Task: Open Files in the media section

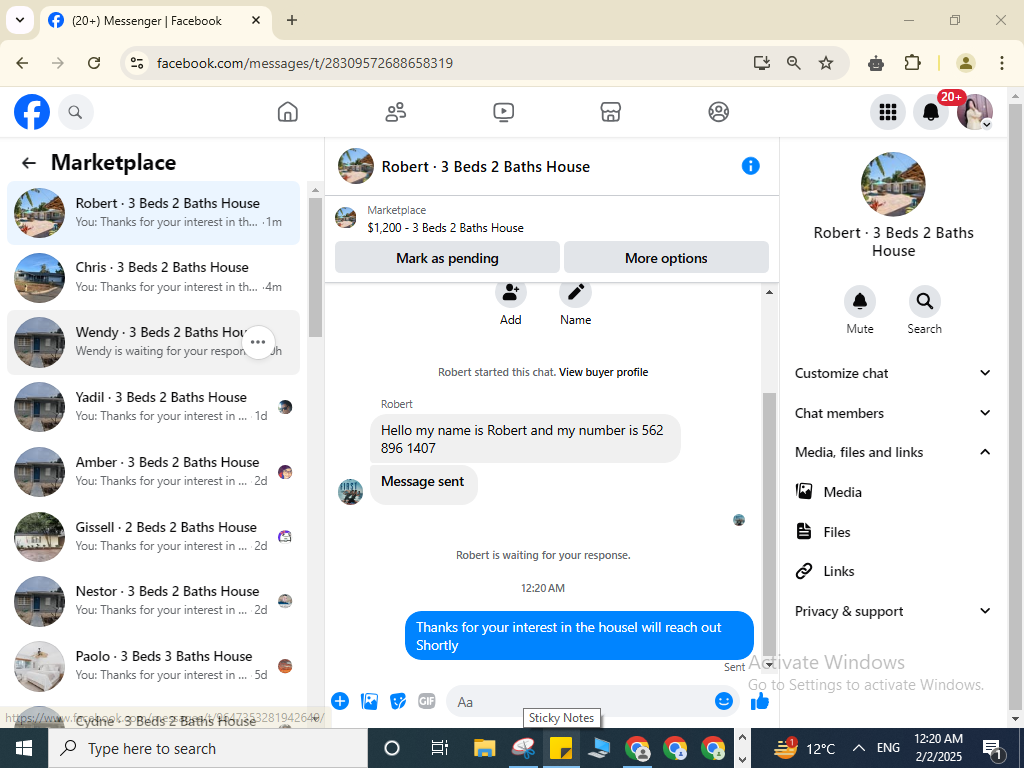Action: tap(893, 532)
